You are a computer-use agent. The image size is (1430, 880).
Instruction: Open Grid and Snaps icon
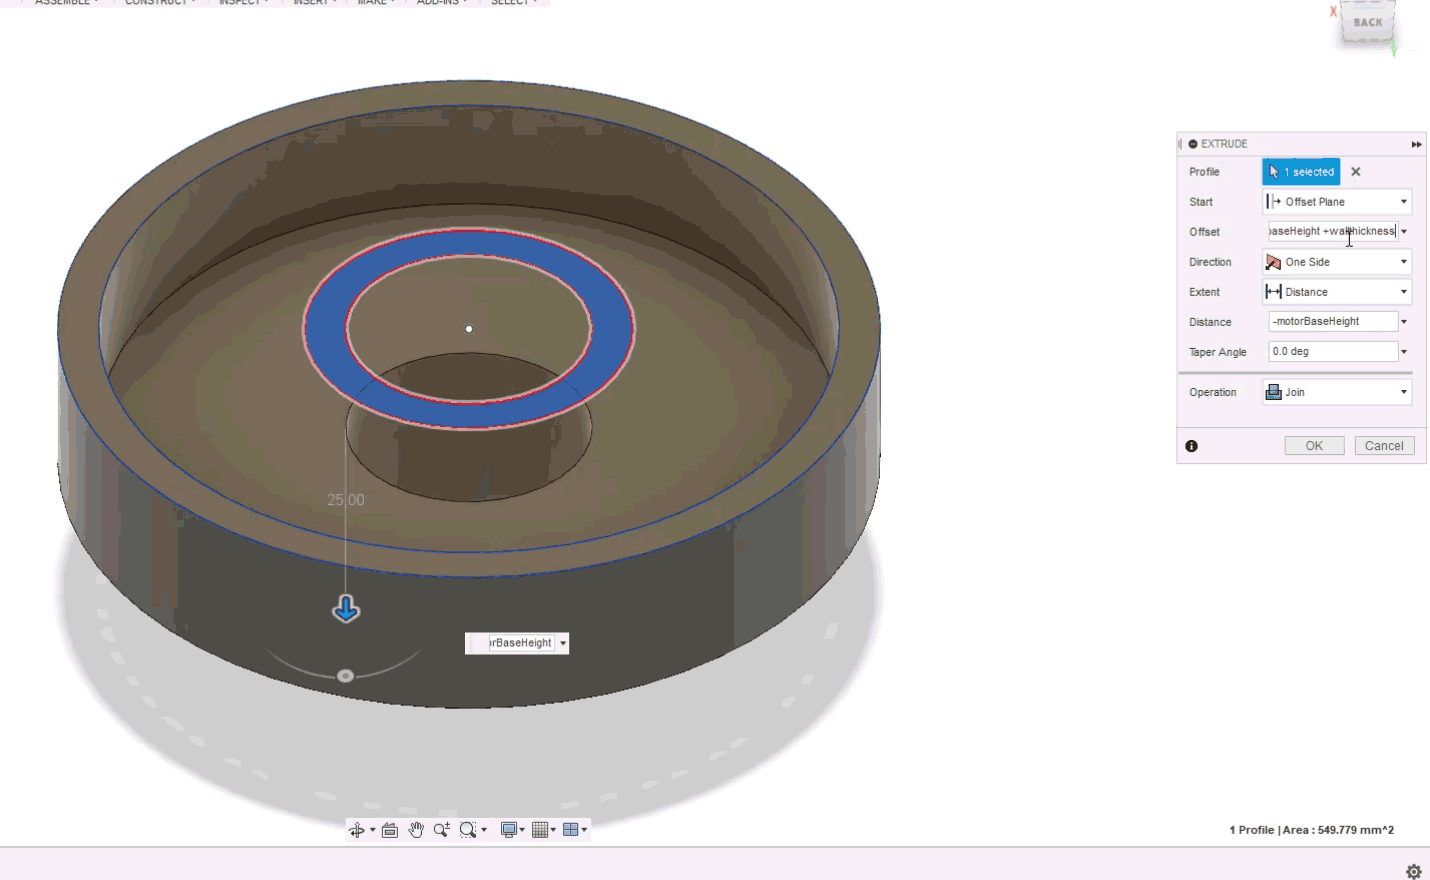pyautogui.click(x=540, y=830)
